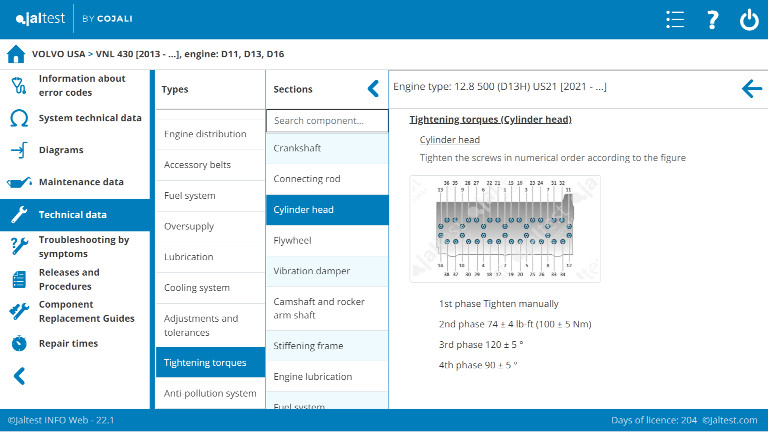The height and width of the screenshot is (432, 768).
Task: Click the cylinder head tightening diagram
Action: (505, 229)
